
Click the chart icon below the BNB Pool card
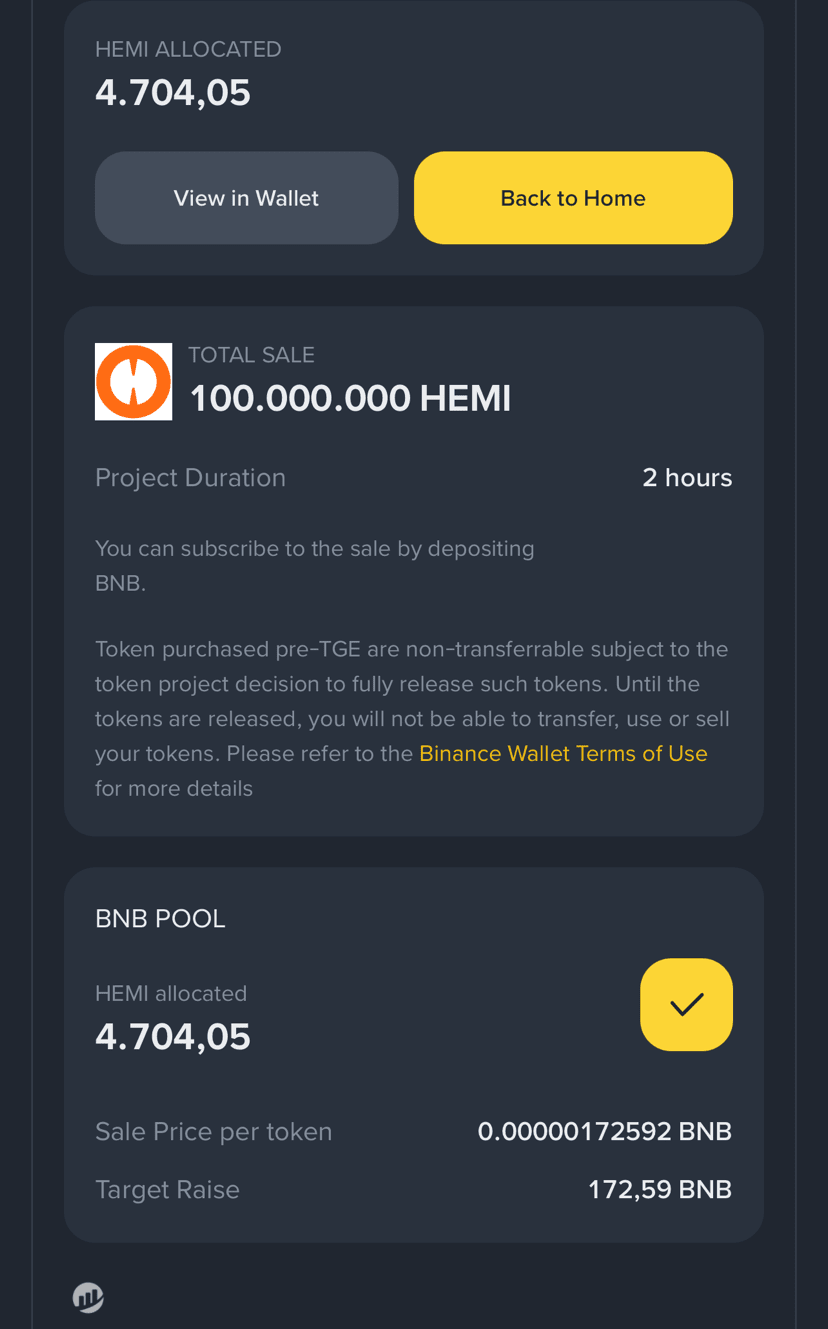pyautogui.click(x=88, y=1297)
